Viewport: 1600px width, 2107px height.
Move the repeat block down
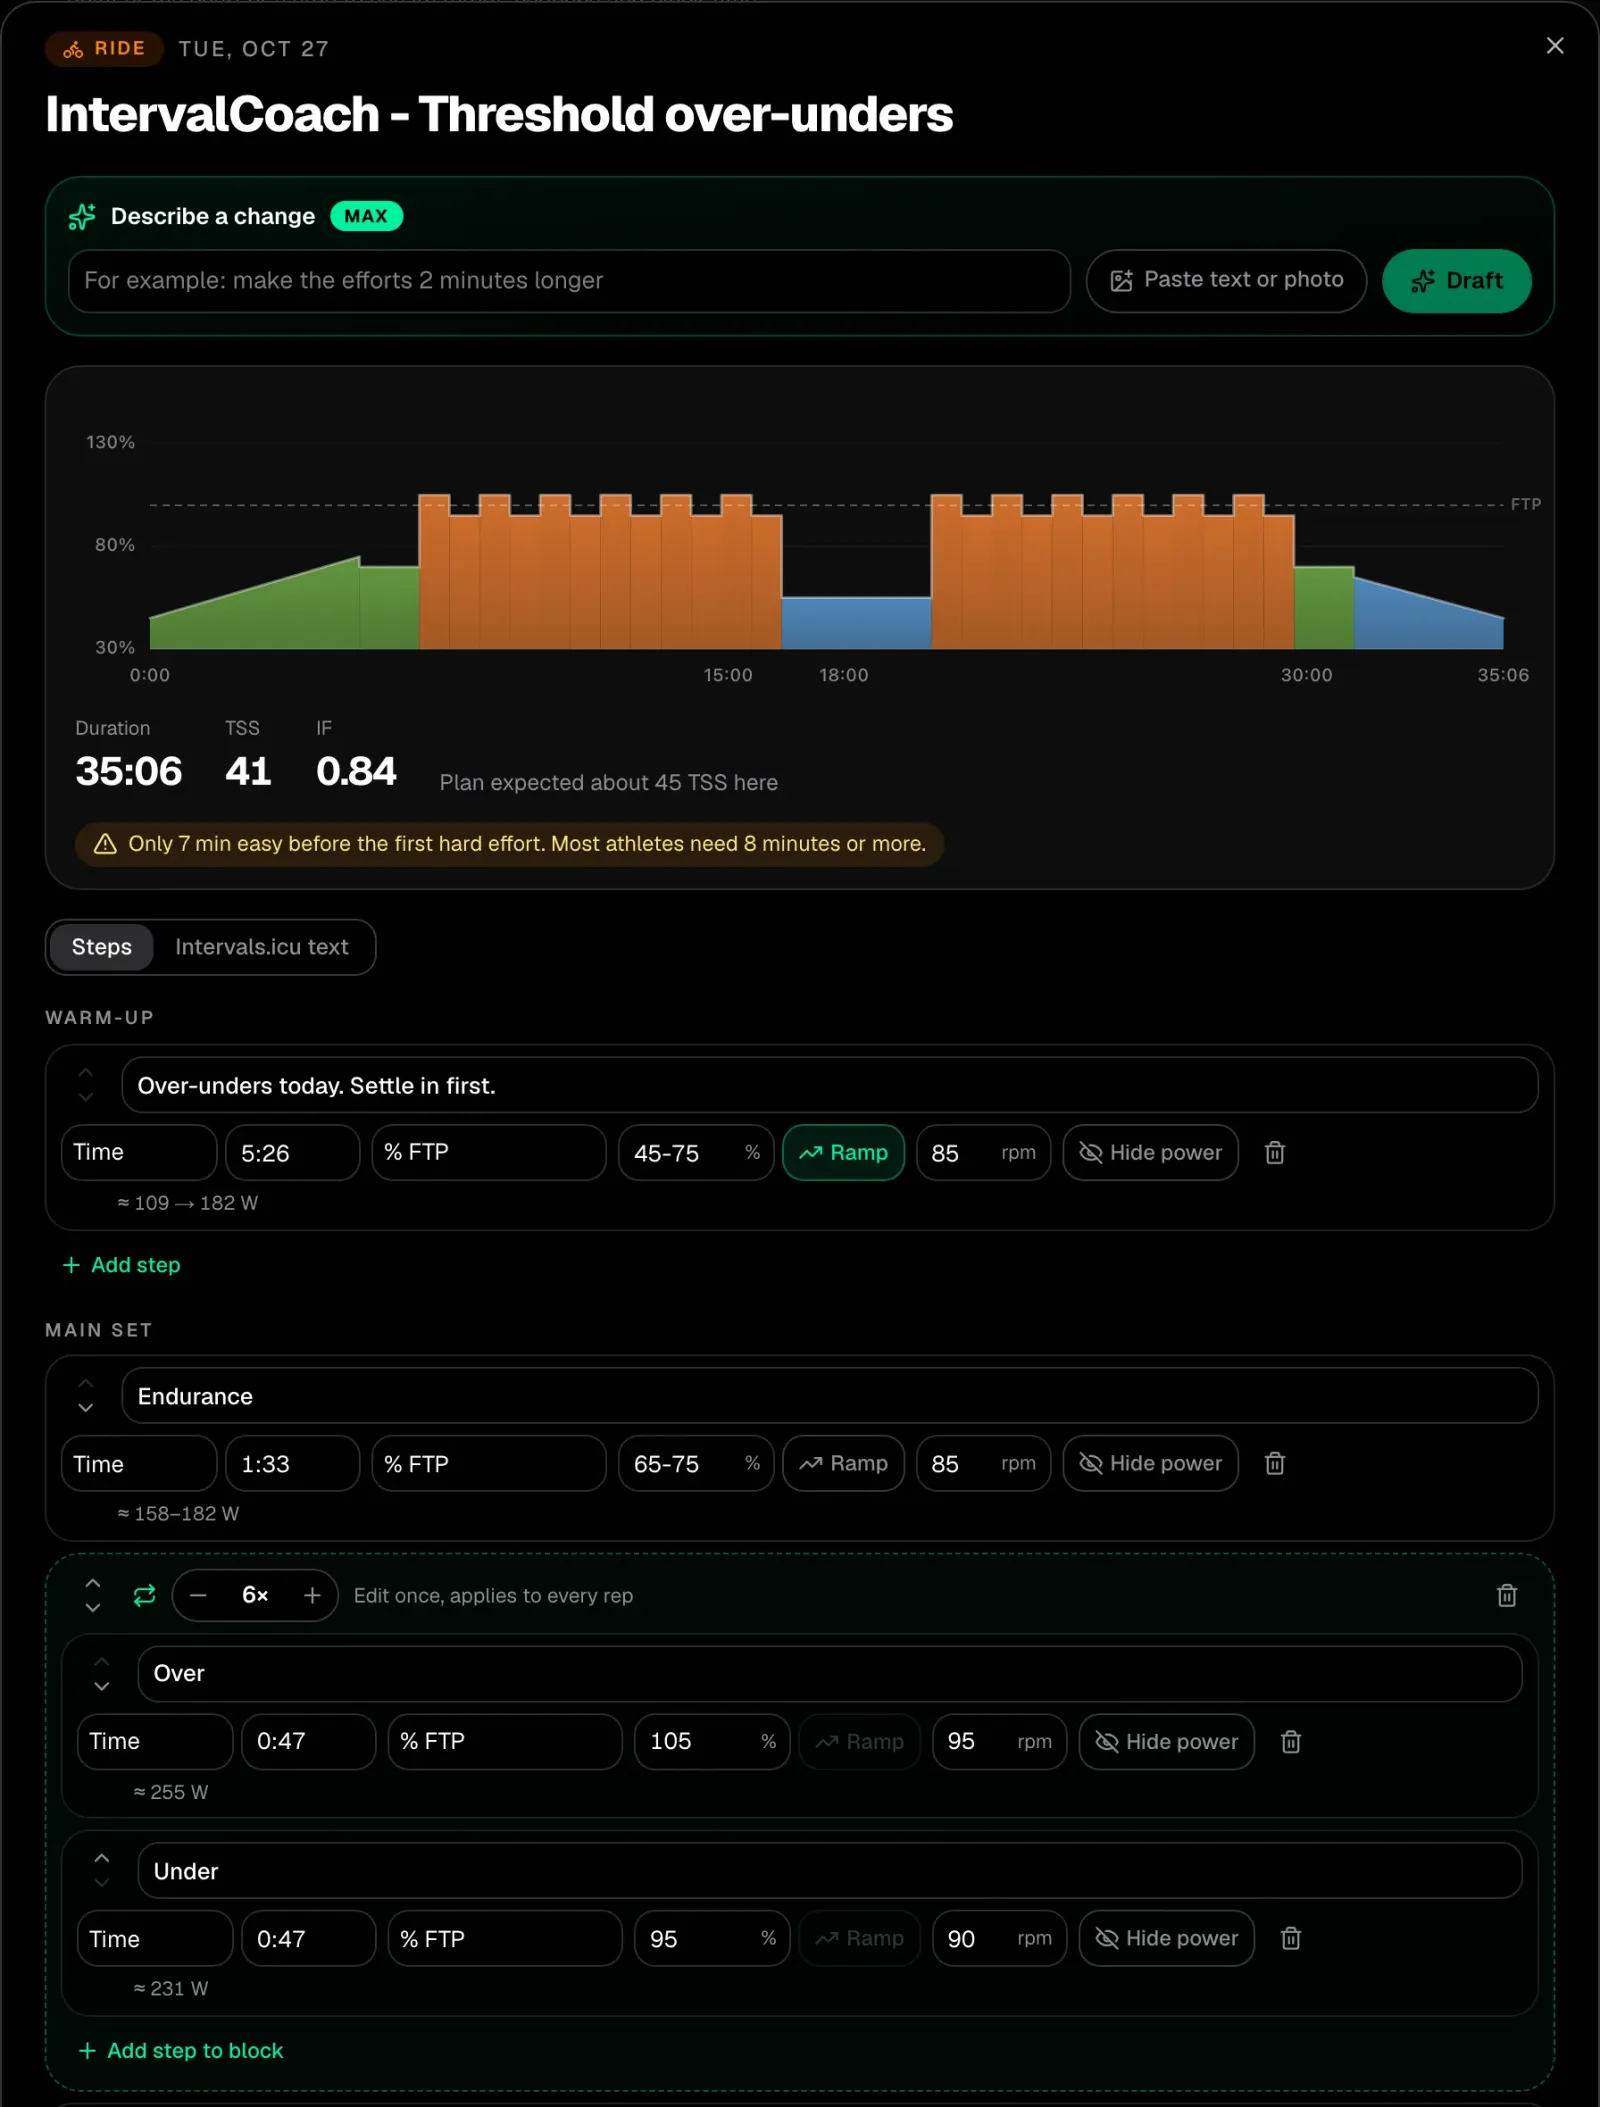click(x=93, y=1607)
